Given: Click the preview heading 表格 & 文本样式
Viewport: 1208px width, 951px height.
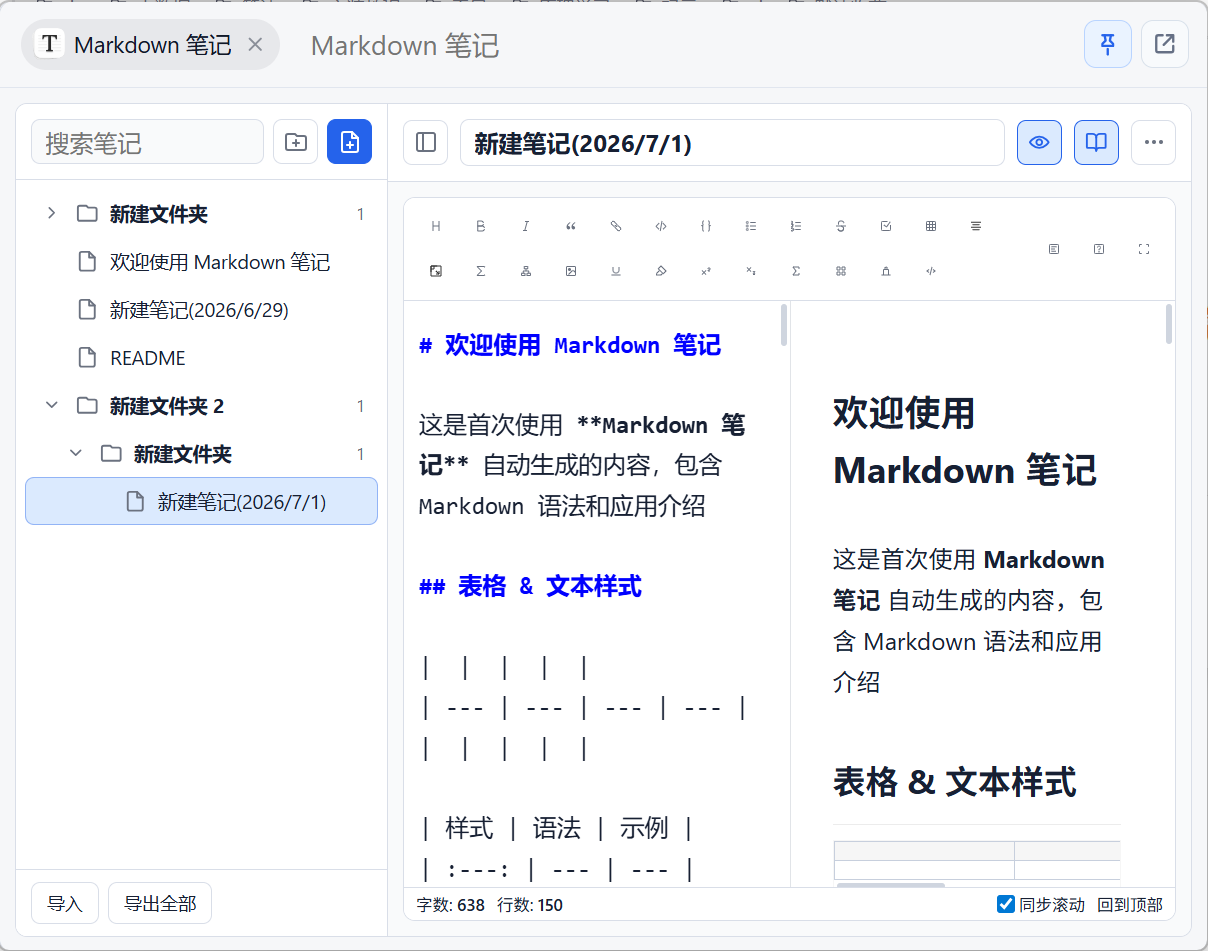Looking at the screenshot, I should (x=955, y=782).
